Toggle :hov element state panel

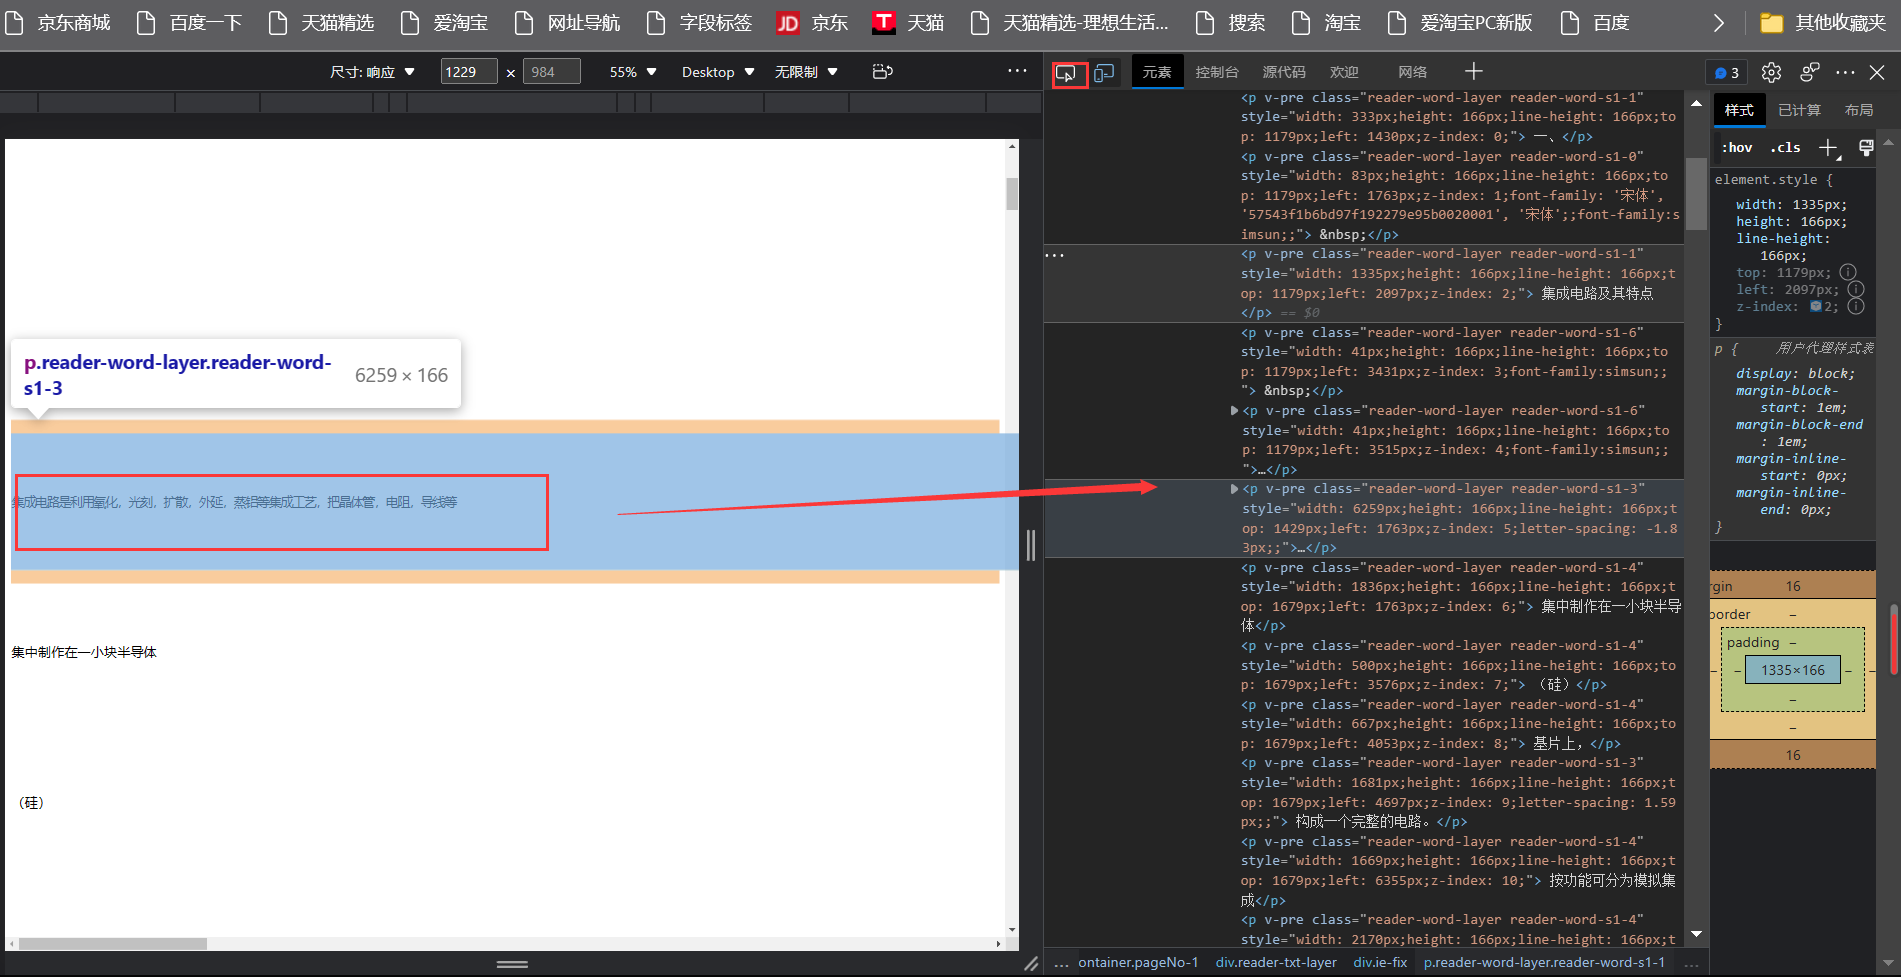coord(1737,148)
